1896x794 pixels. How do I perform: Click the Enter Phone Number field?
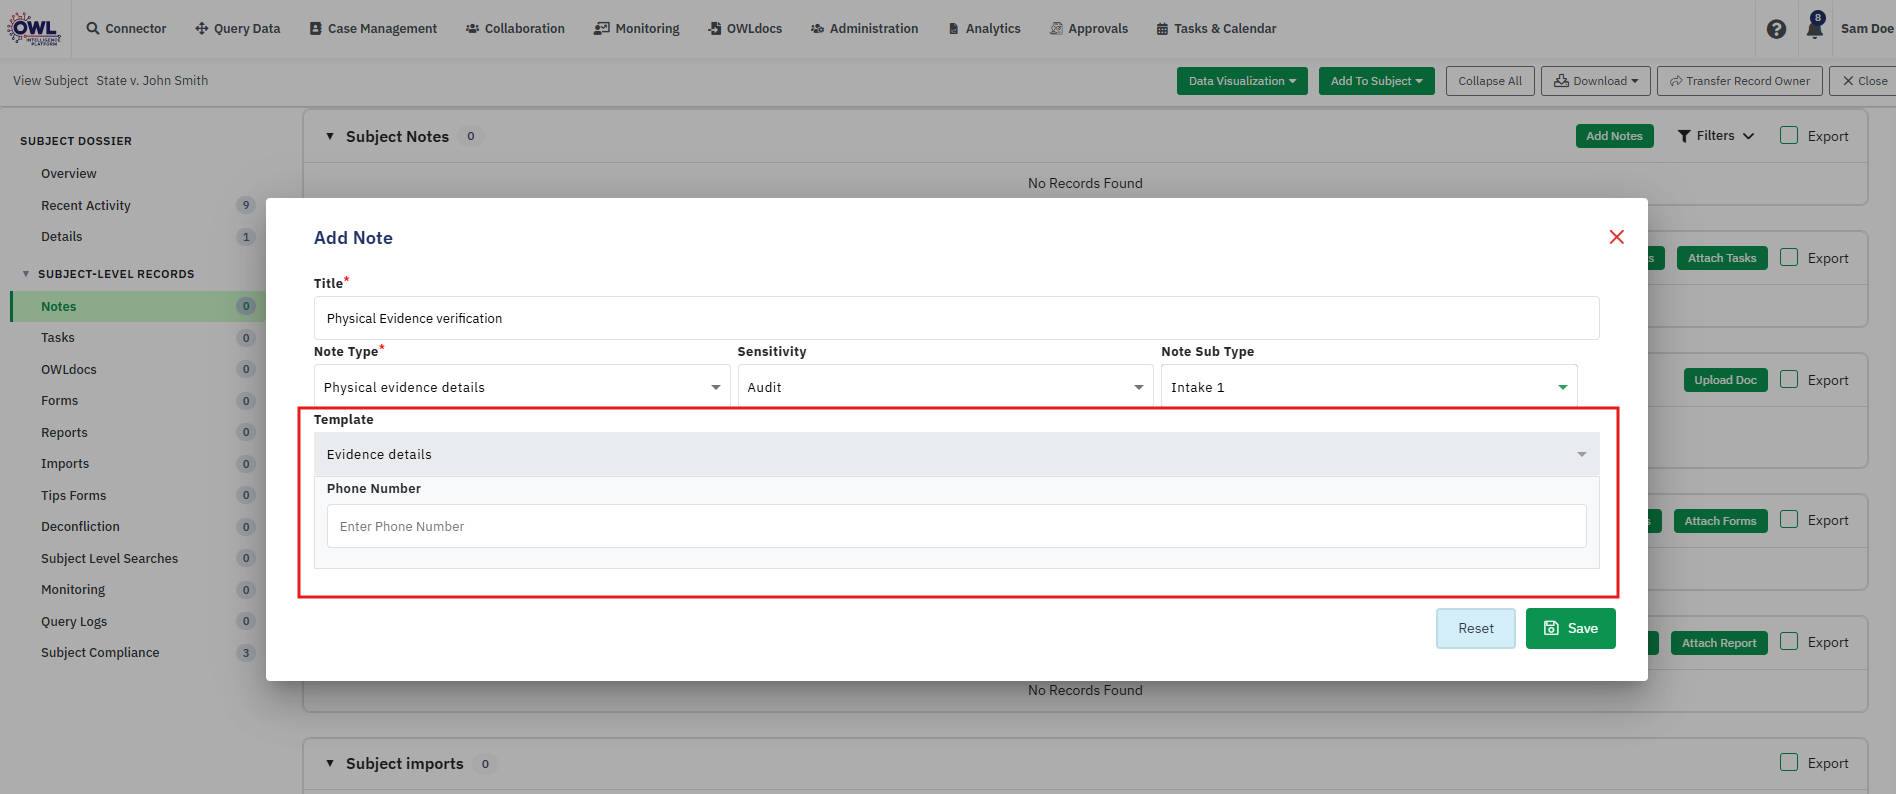[956, 526]
